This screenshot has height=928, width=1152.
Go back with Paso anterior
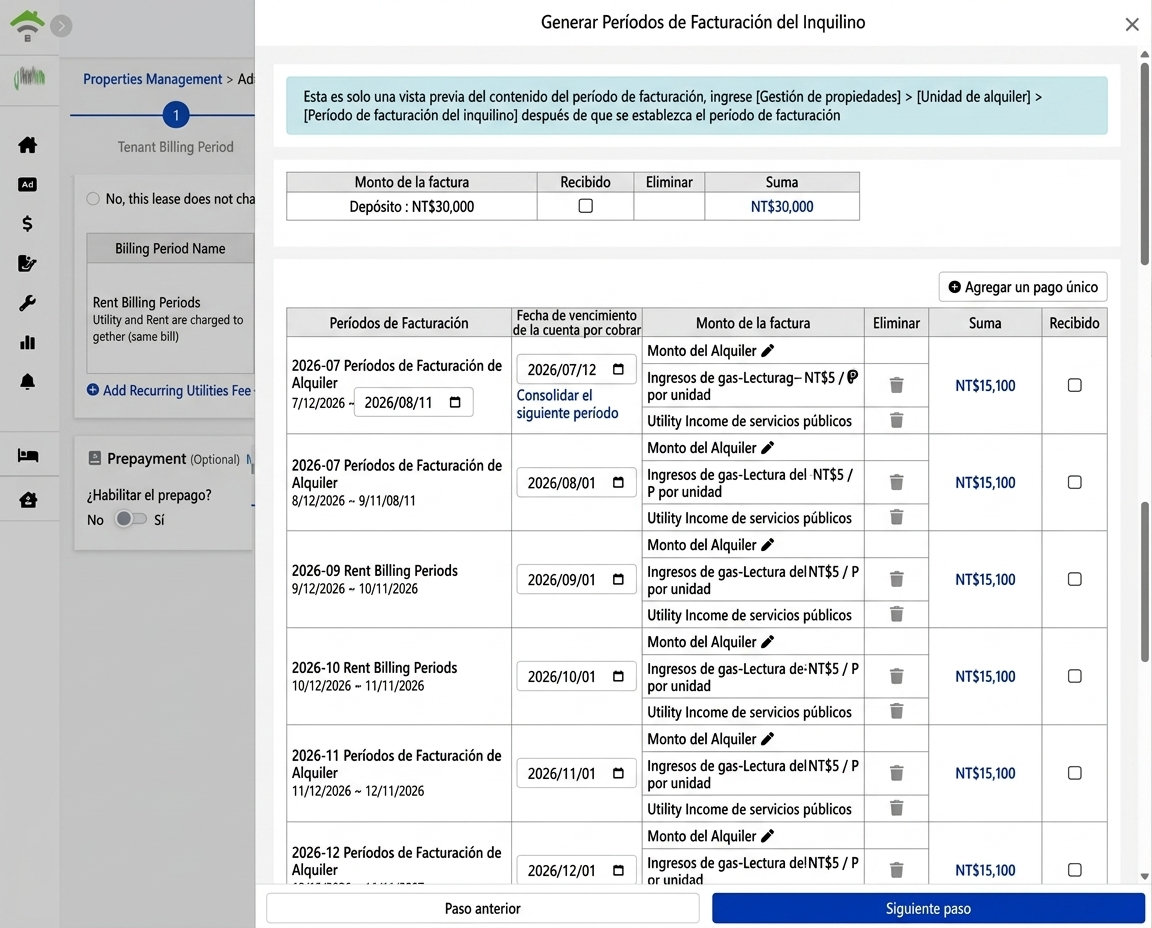[482, 908]
